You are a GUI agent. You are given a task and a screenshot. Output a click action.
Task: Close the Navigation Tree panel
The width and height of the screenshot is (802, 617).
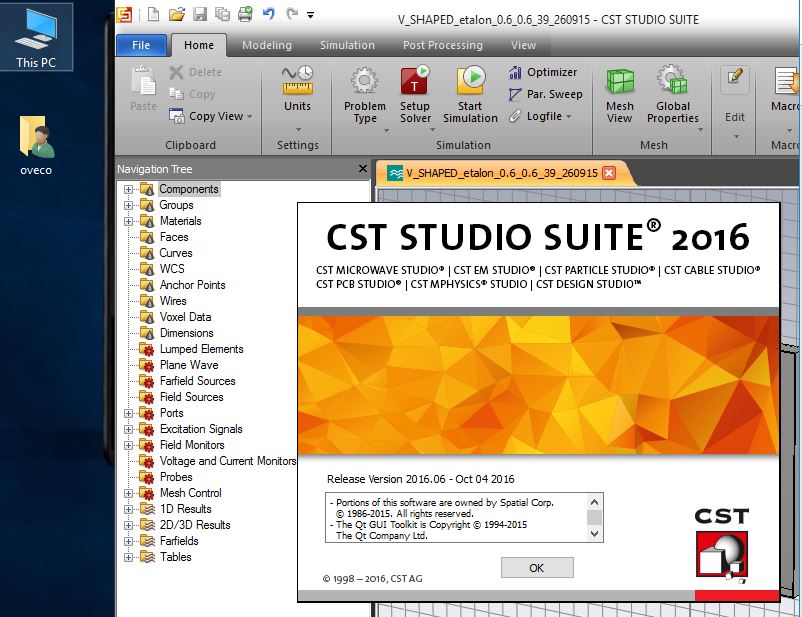pos(363,168)
